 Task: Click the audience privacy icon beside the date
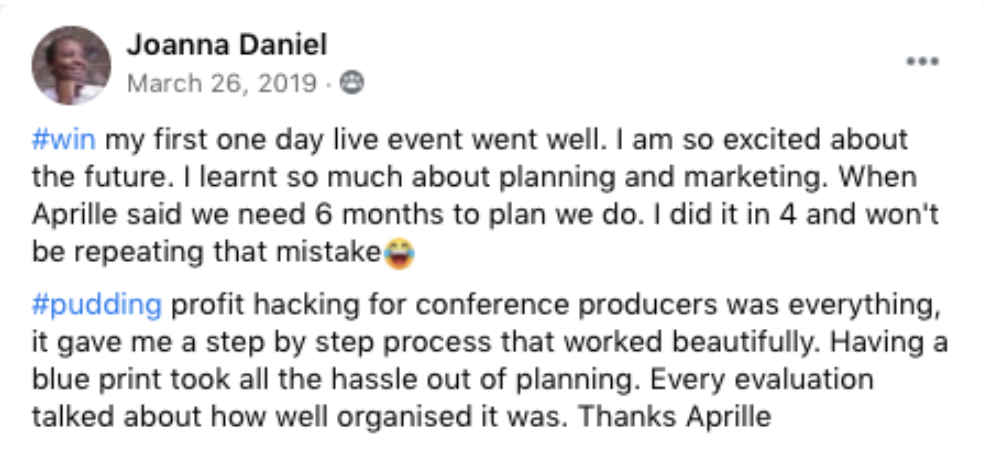click(x=351, y=84)
